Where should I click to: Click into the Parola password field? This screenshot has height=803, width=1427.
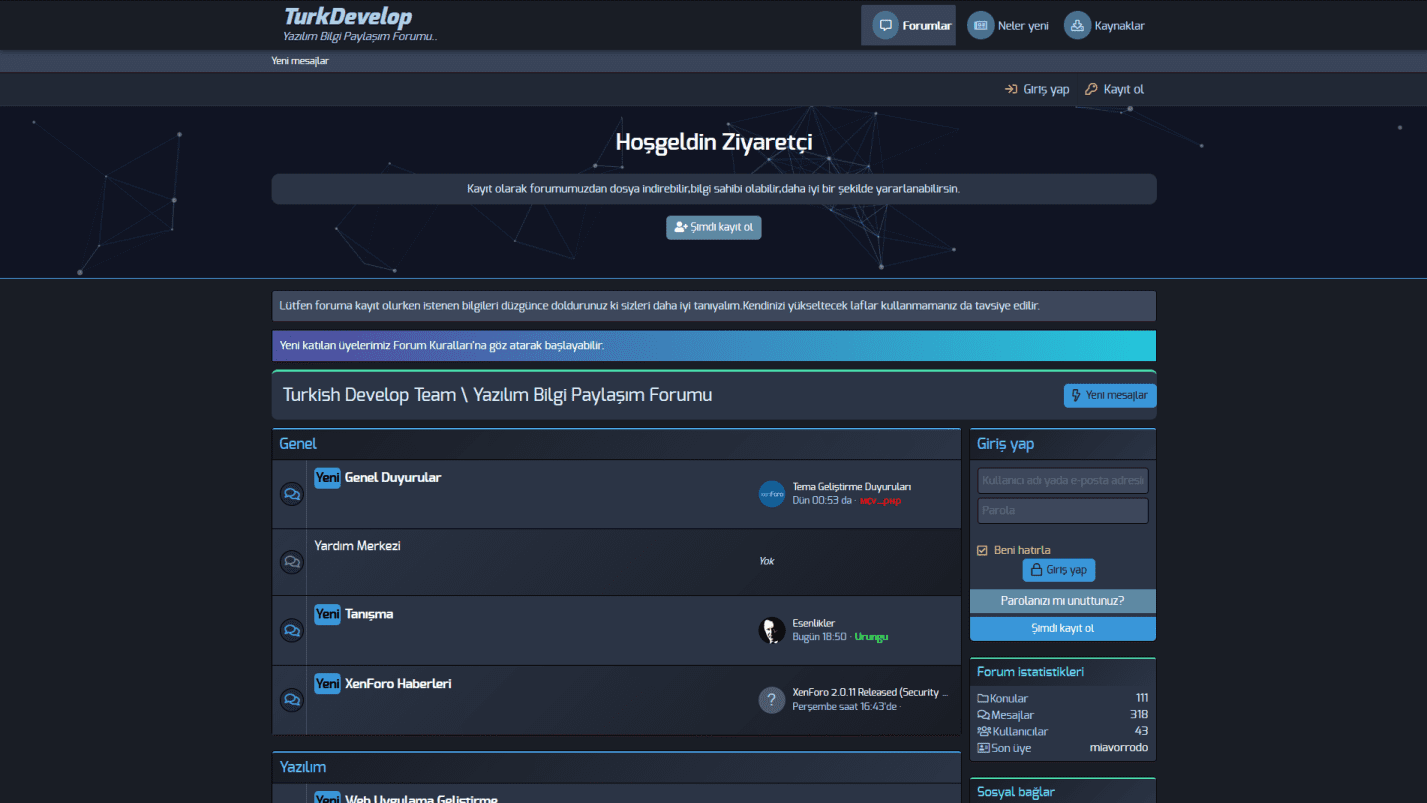pos(1062,511)
